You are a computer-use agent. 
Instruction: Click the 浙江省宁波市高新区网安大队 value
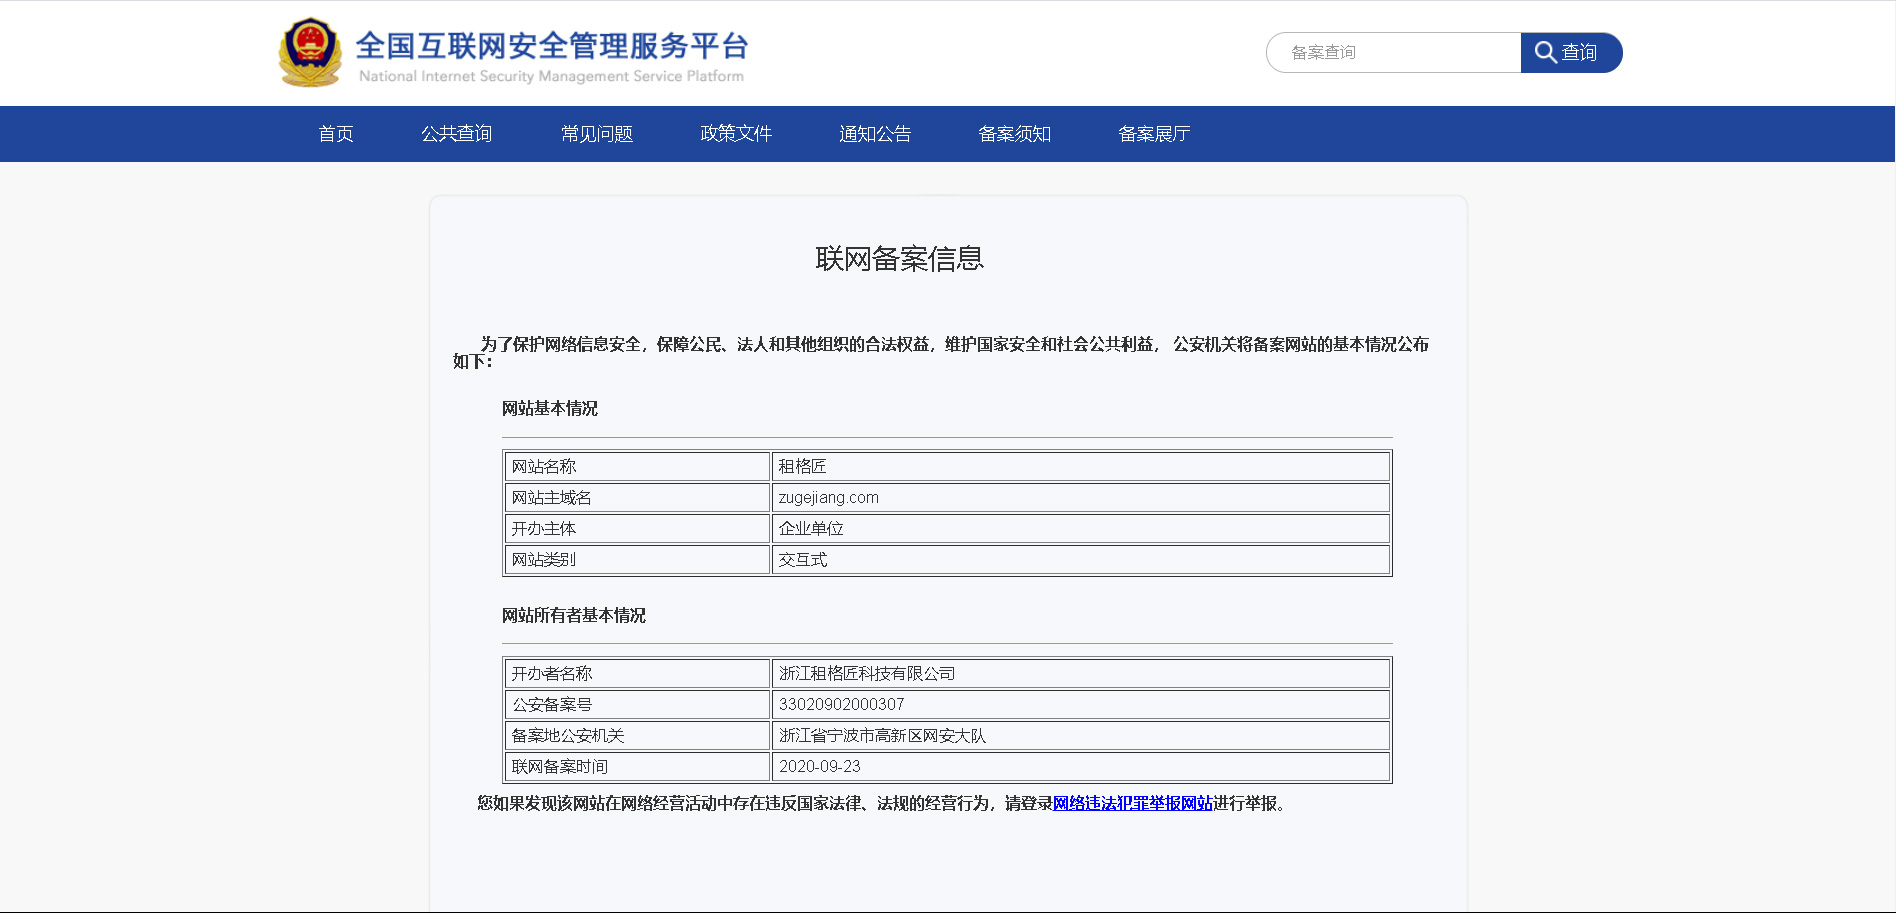[882, 736]
